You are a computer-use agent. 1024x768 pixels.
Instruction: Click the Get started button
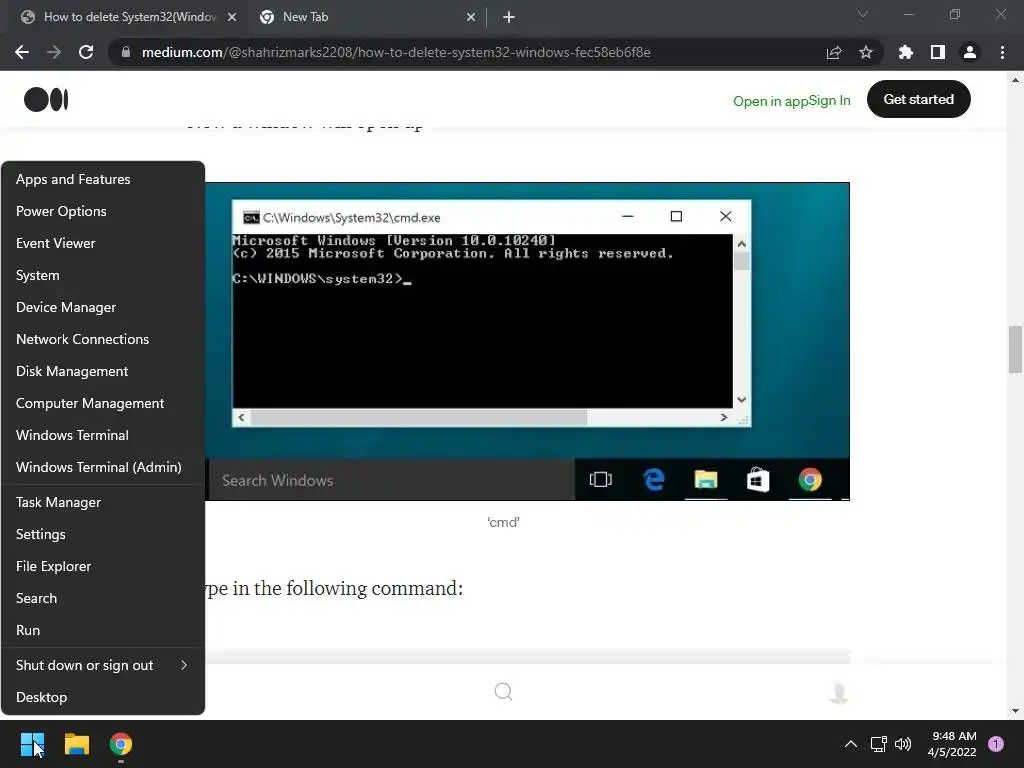tap(918, 99)
